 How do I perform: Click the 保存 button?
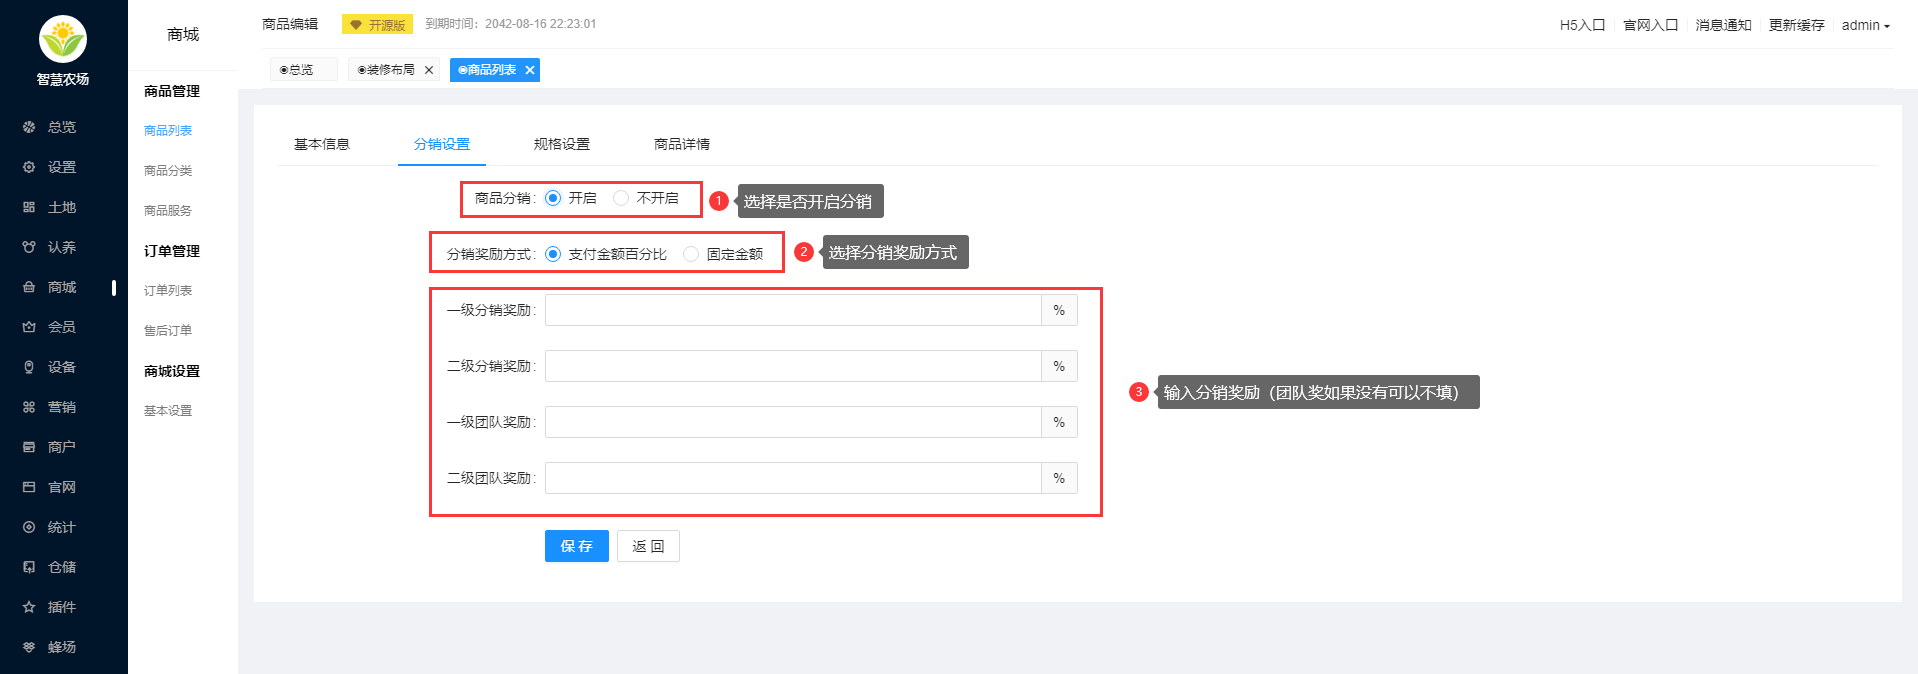[x=576, y=546]
